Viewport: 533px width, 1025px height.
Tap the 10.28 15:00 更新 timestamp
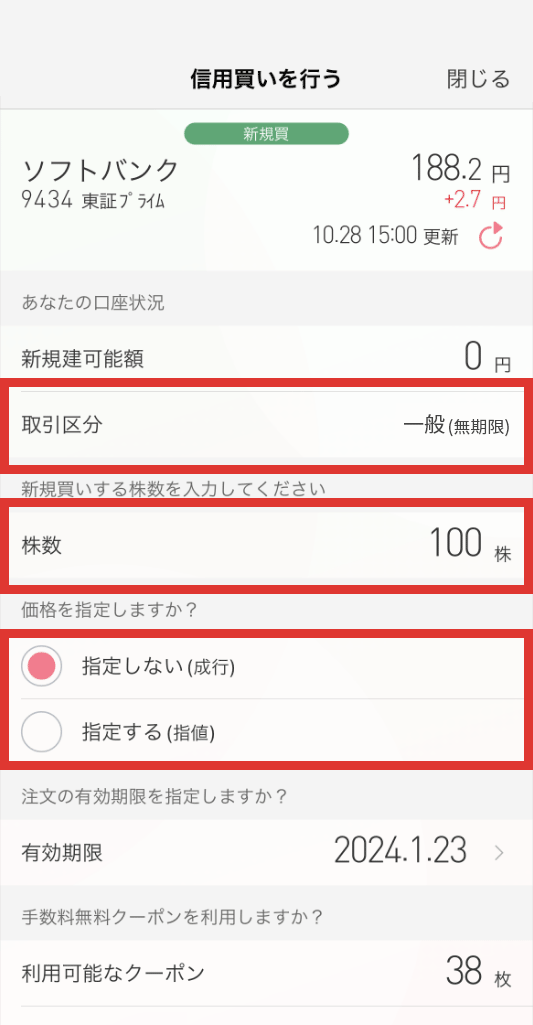(386, 236)
